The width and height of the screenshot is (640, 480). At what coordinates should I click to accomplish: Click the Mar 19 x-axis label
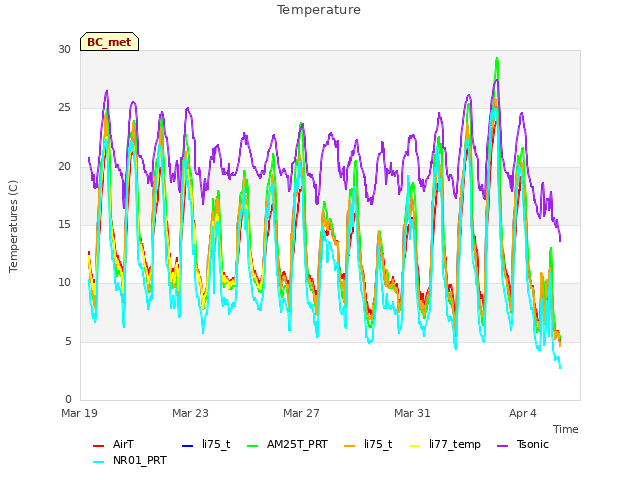tap(80, 413)
